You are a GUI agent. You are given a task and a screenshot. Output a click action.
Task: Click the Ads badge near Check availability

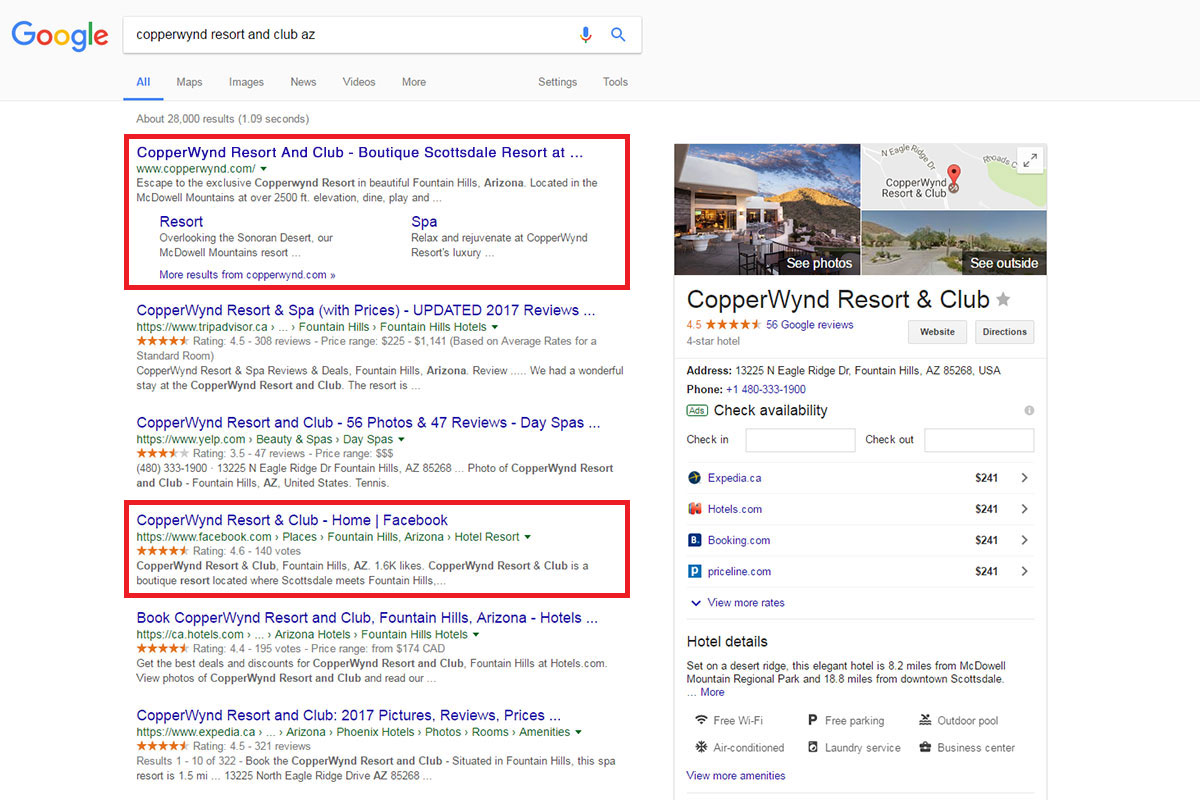point(697,410)
